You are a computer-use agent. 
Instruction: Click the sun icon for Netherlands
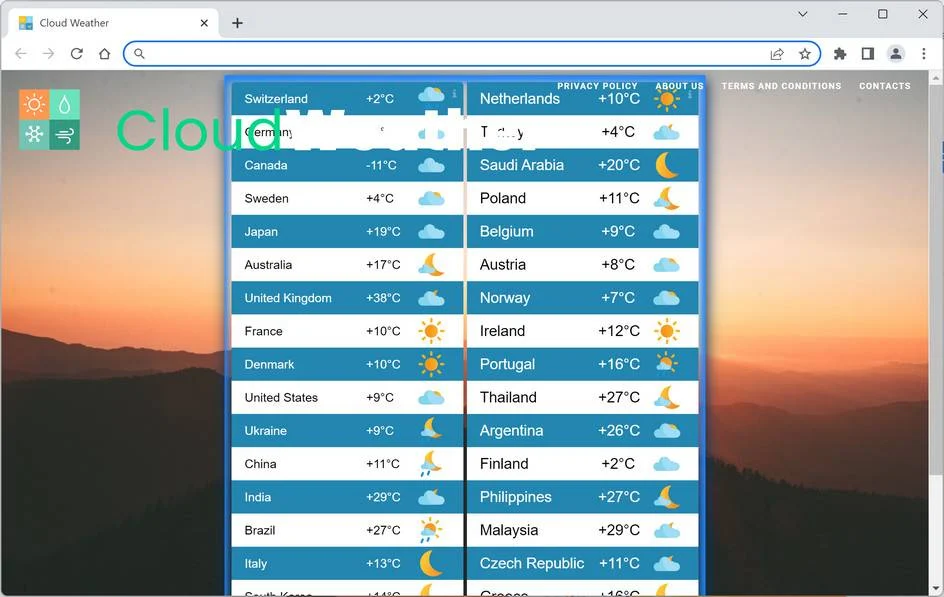pyautogui.click(x=666, y=99)
